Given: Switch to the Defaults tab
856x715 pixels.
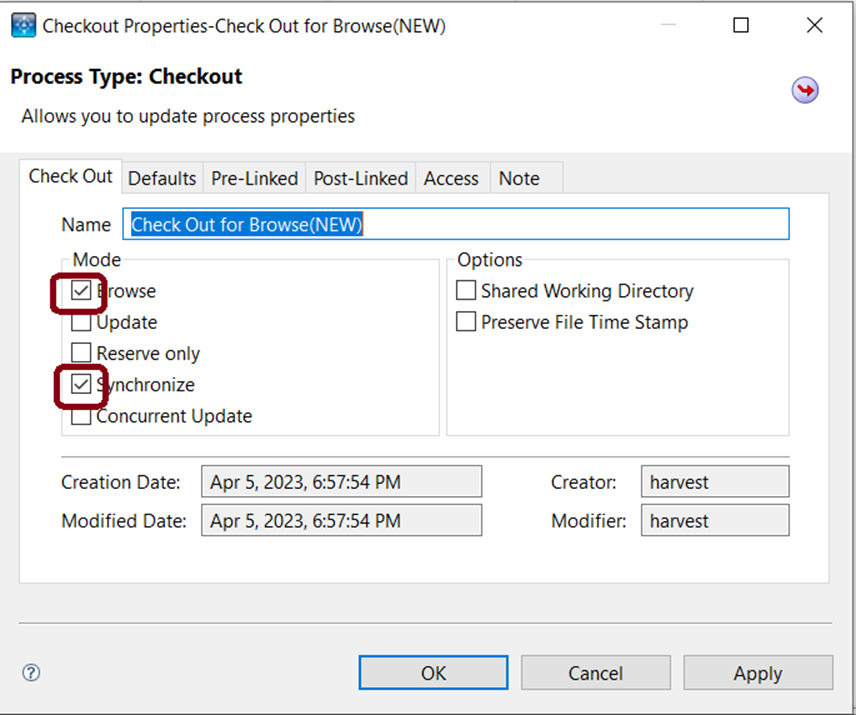Looking at the screenshot, I should tap(162, 178).
